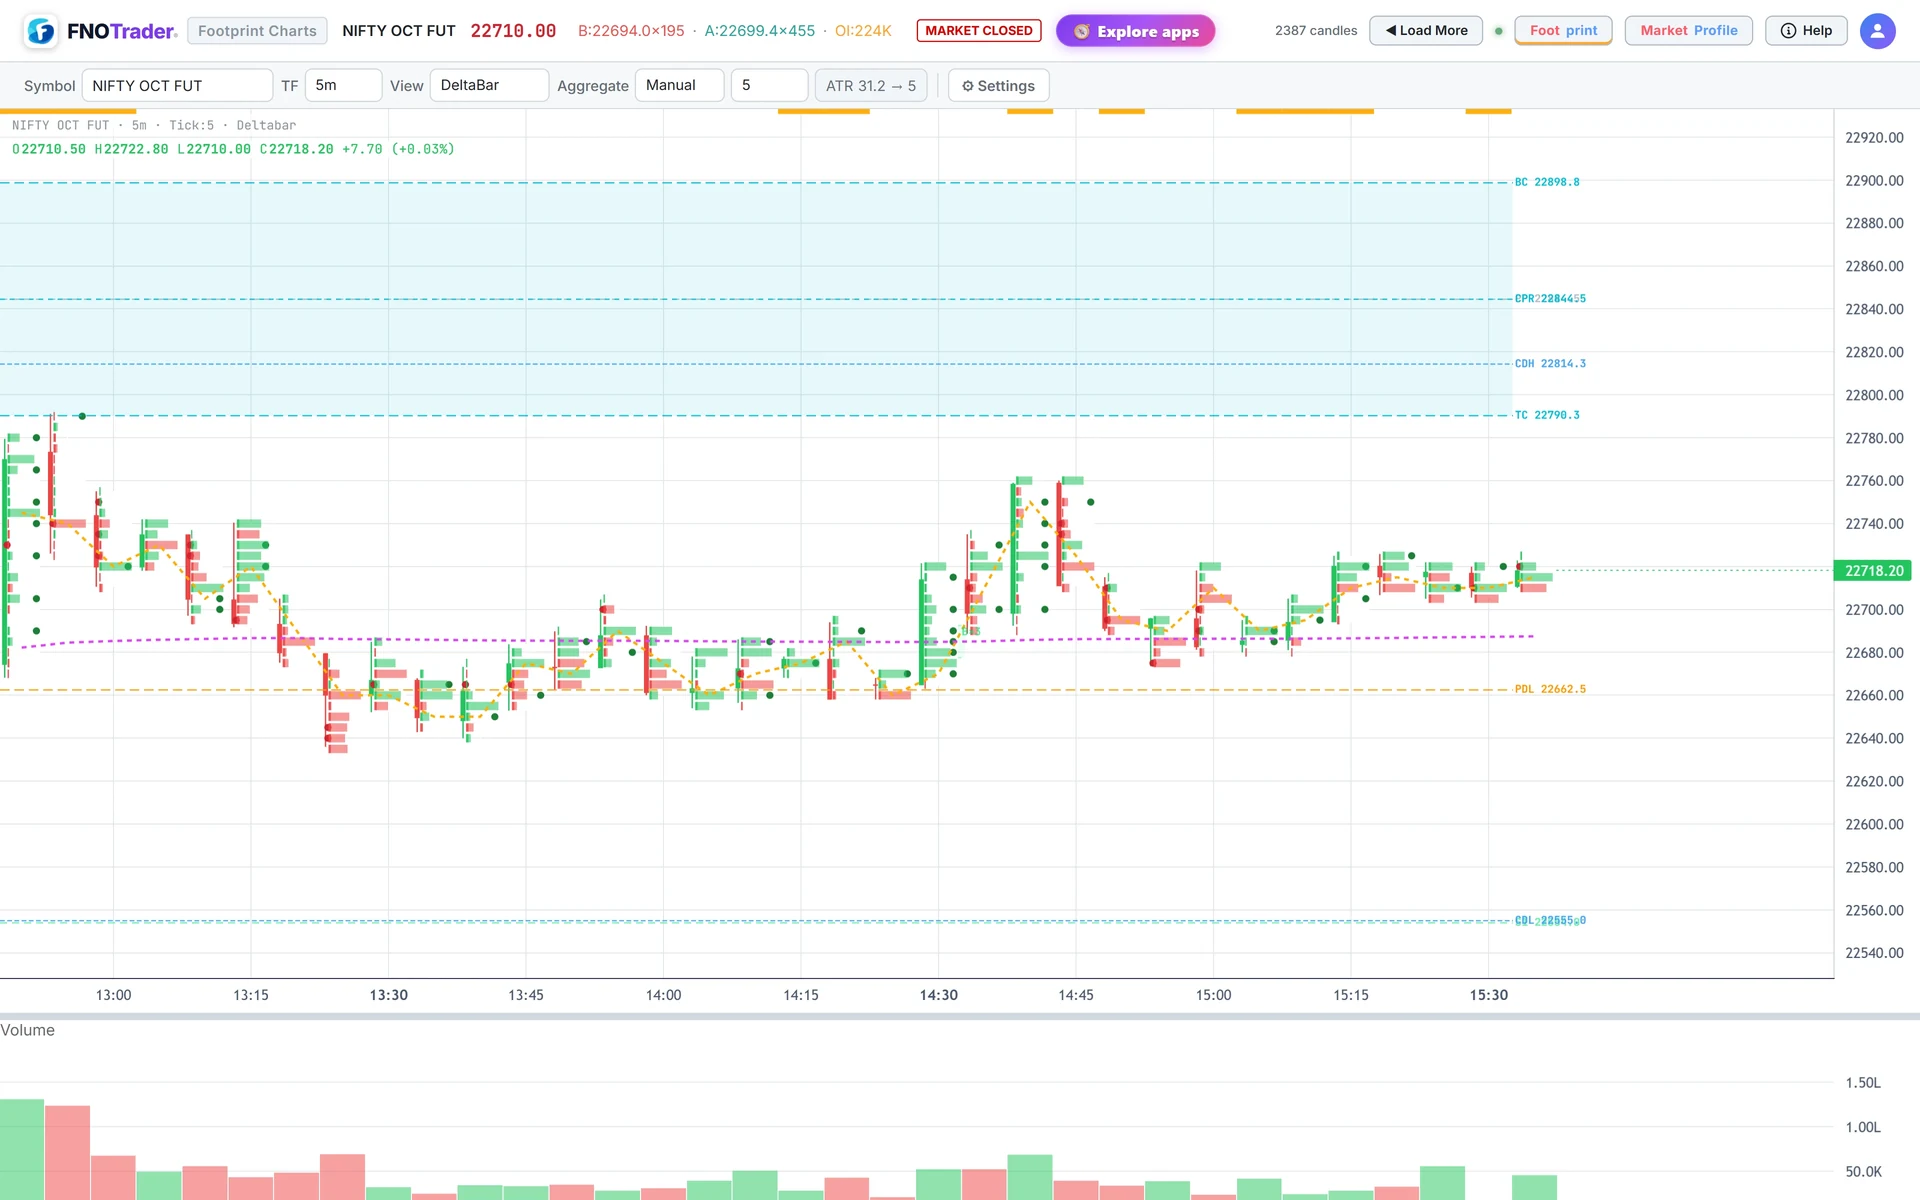Click the green connection status dot
The height and width of the screenshot is (1200, 1920).
[1498, 31]
